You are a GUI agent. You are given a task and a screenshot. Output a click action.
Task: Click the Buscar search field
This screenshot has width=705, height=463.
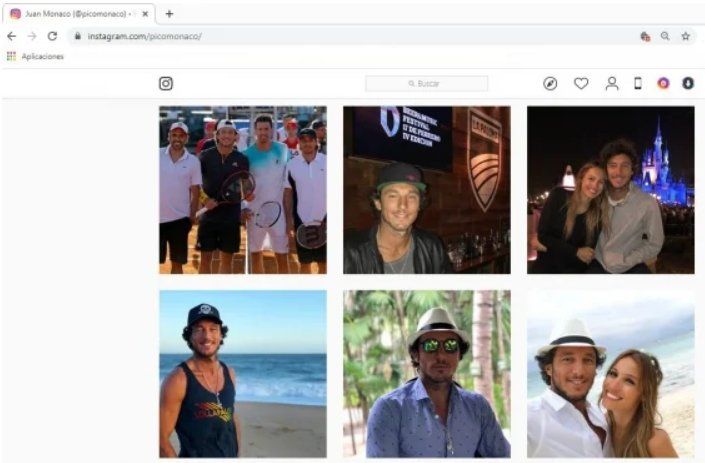coord(427,84)
